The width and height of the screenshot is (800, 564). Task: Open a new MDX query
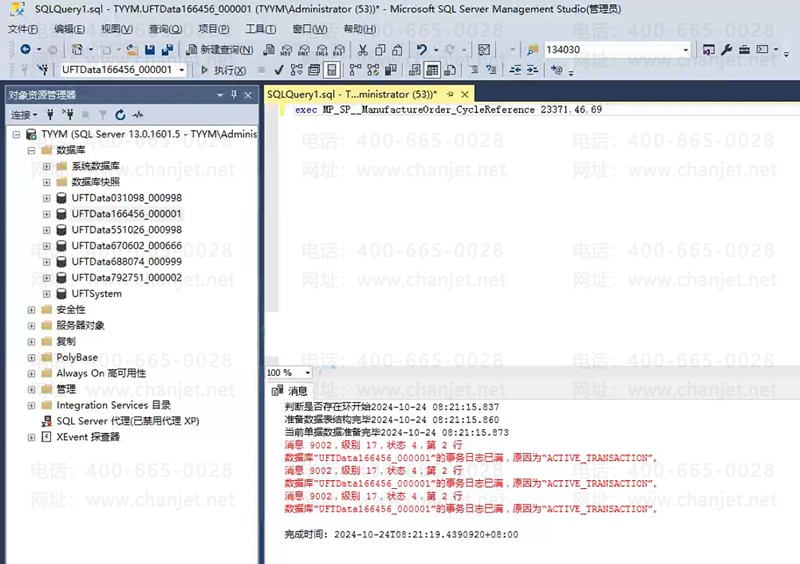coord(286,50)
